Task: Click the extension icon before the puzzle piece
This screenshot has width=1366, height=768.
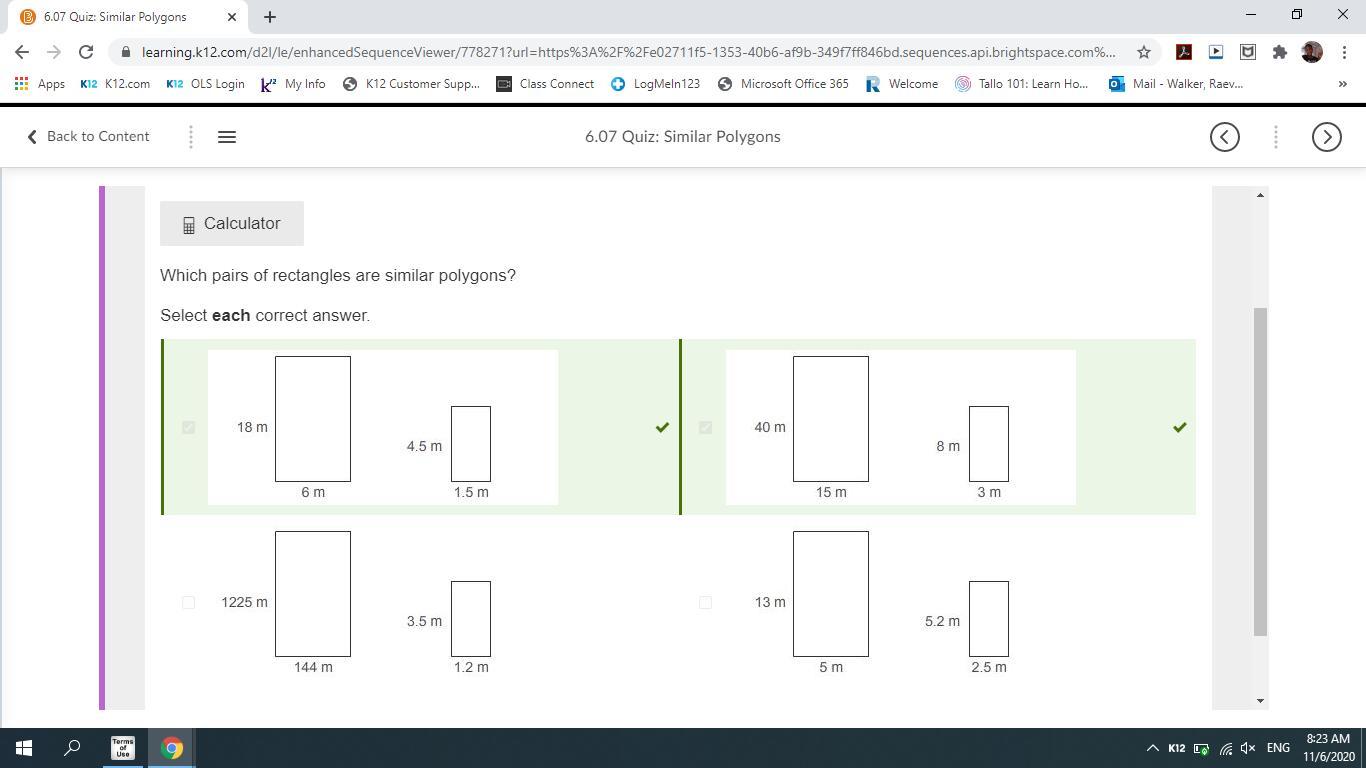Action: (1248, 52)
